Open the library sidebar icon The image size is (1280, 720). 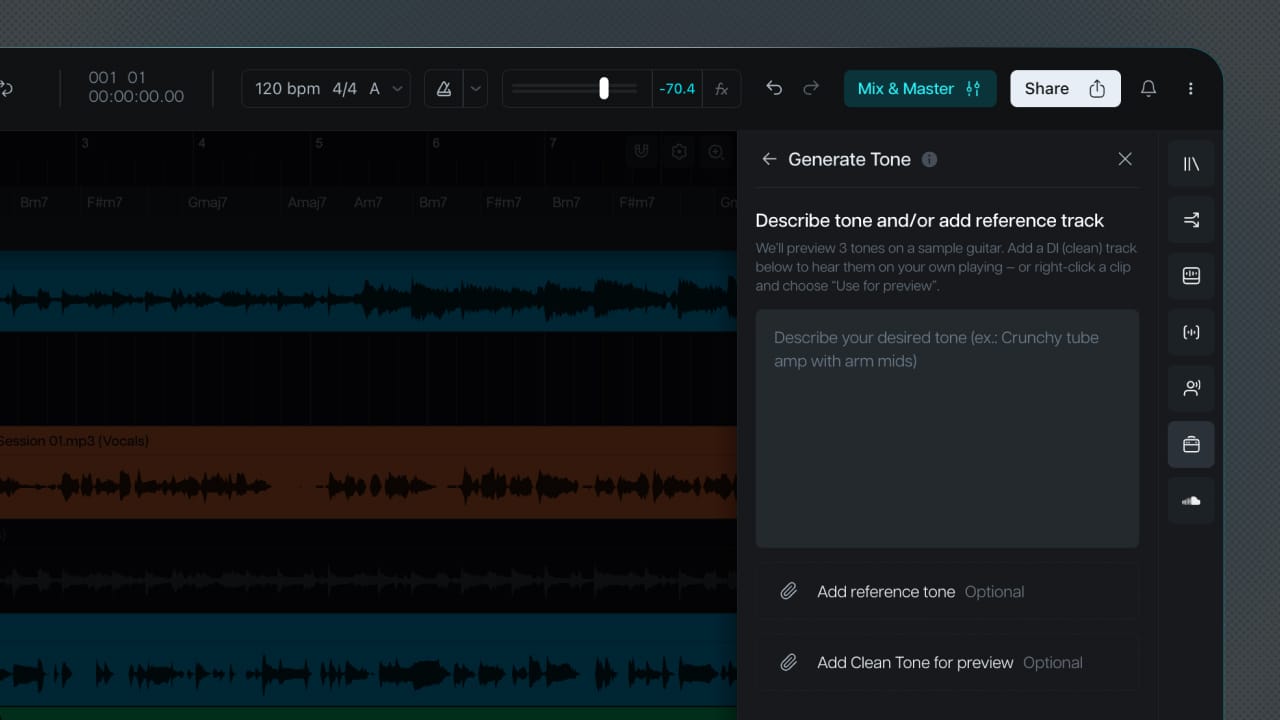pos(1191,164)
